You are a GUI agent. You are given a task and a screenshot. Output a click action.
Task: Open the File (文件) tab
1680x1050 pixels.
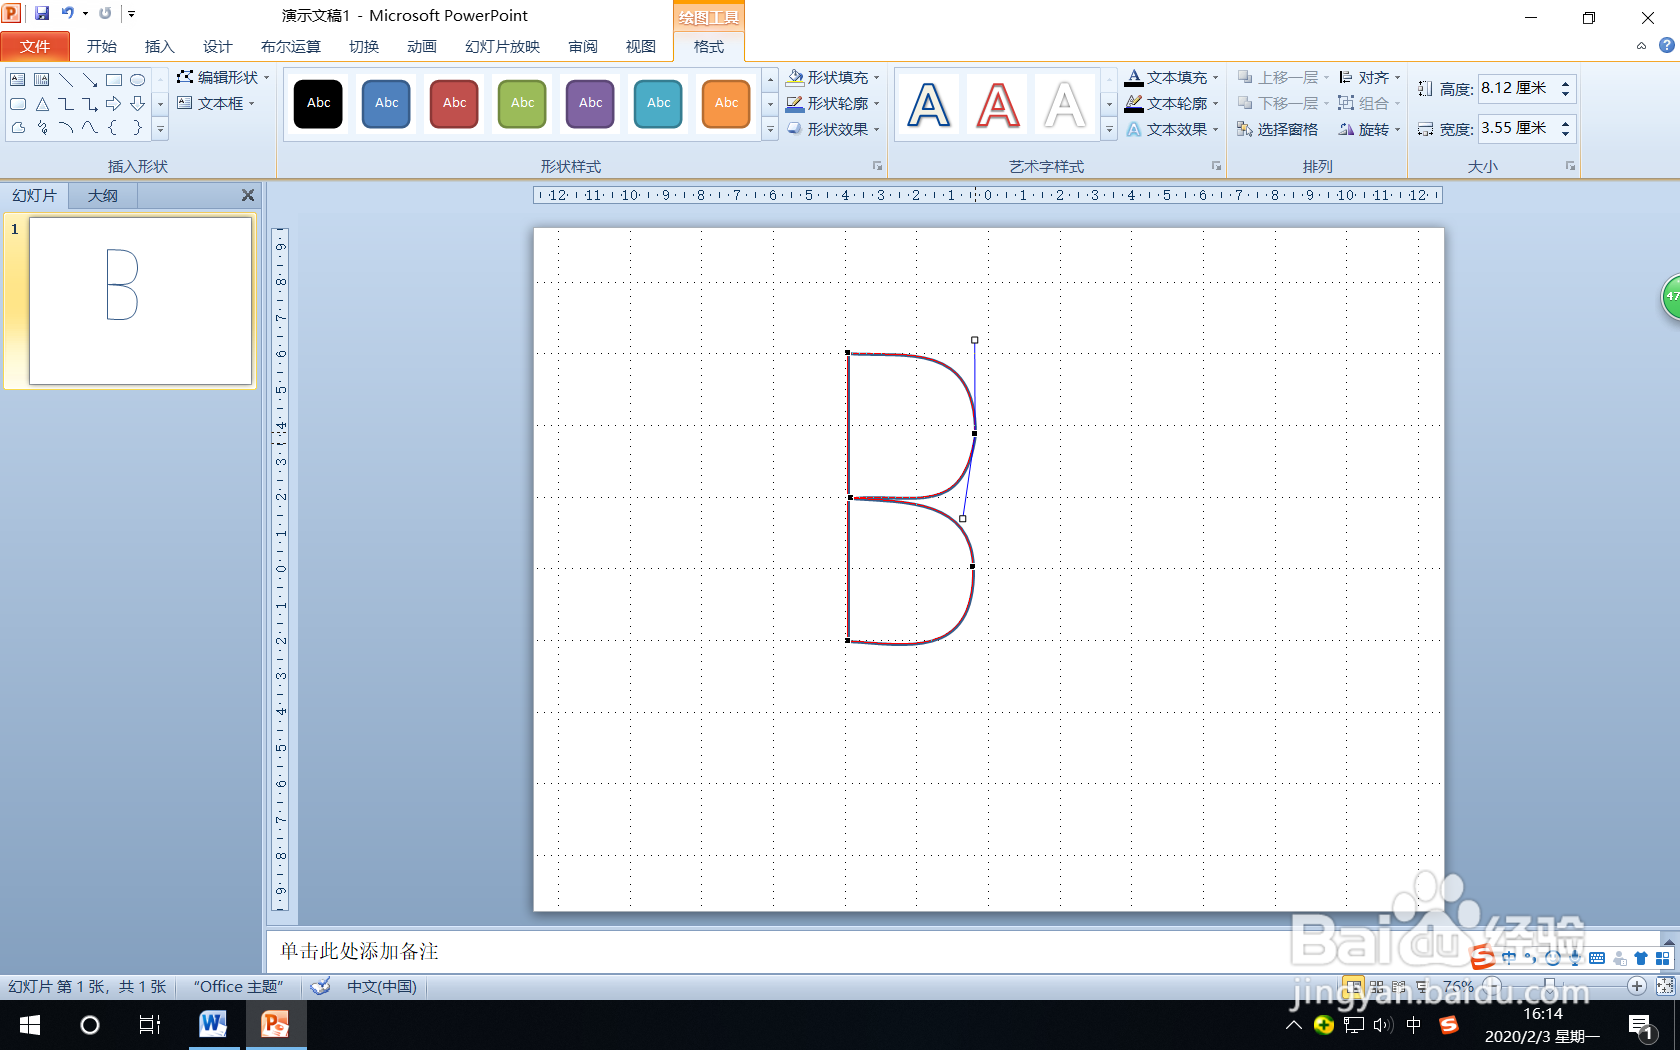pyautogui.click(x=35, y=46)
